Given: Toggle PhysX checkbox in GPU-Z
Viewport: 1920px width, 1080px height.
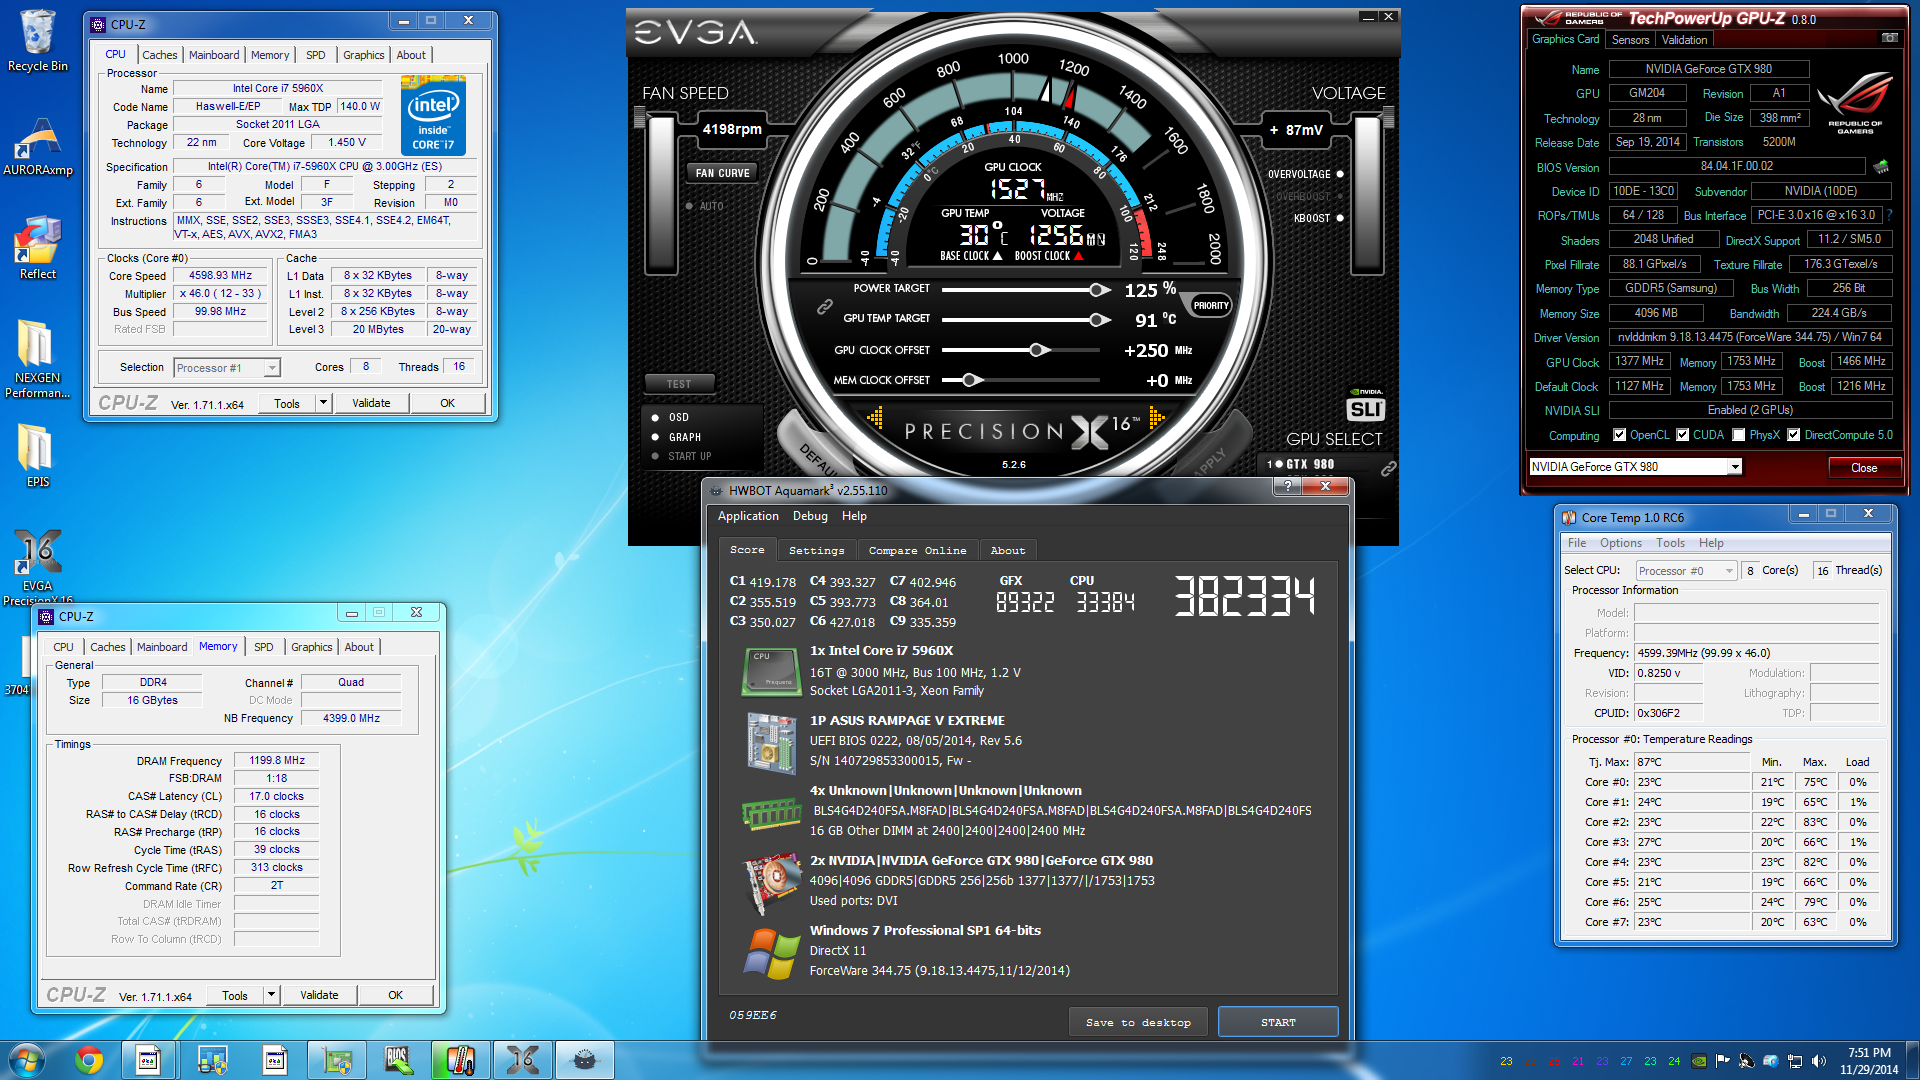Looking at the screenshot, I should tap(1739, 435).
